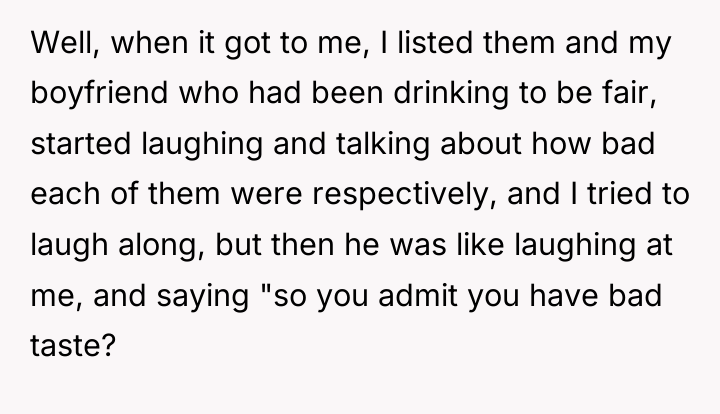
Task: Click the word "listed"
Action: coord(435,43)
